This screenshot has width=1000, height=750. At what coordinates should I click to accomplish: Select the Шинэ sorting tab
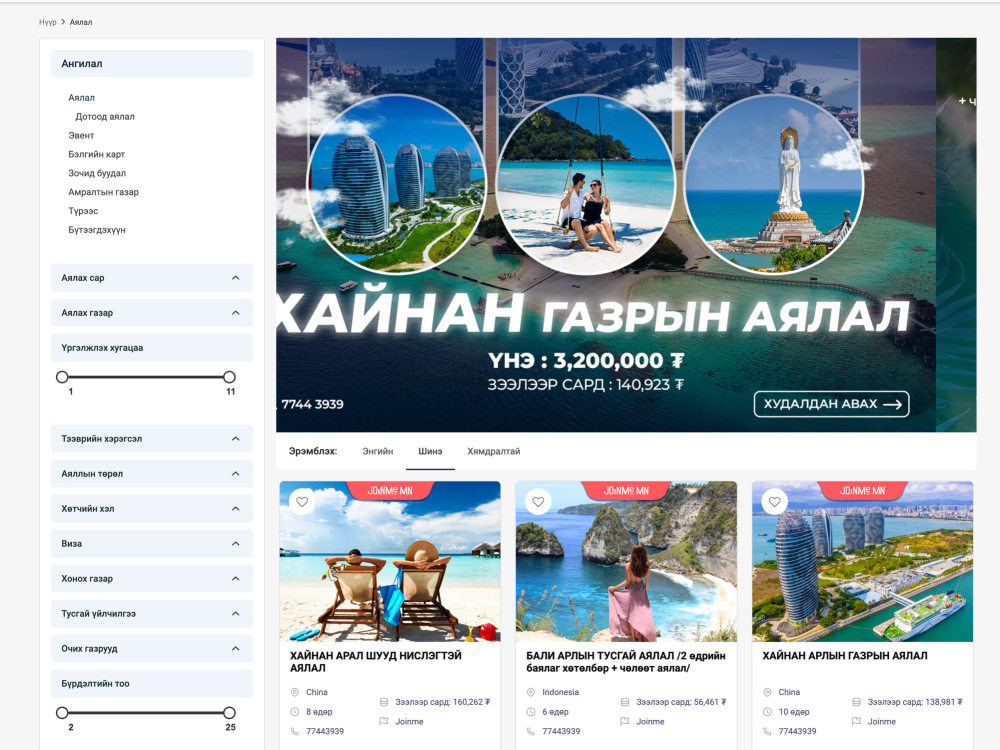click(430, 452)
